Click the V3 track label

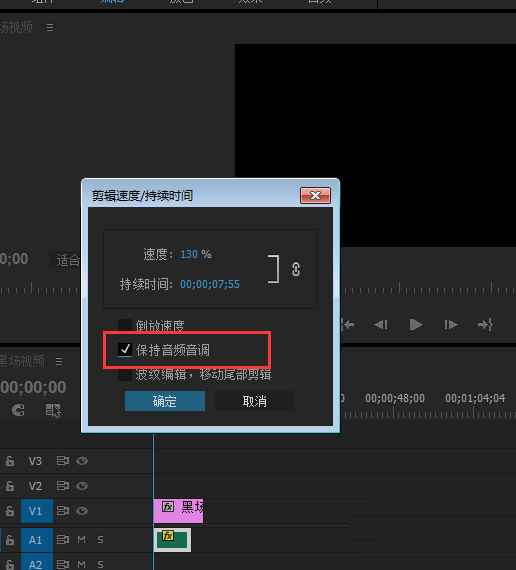click(x=35, y=461)
